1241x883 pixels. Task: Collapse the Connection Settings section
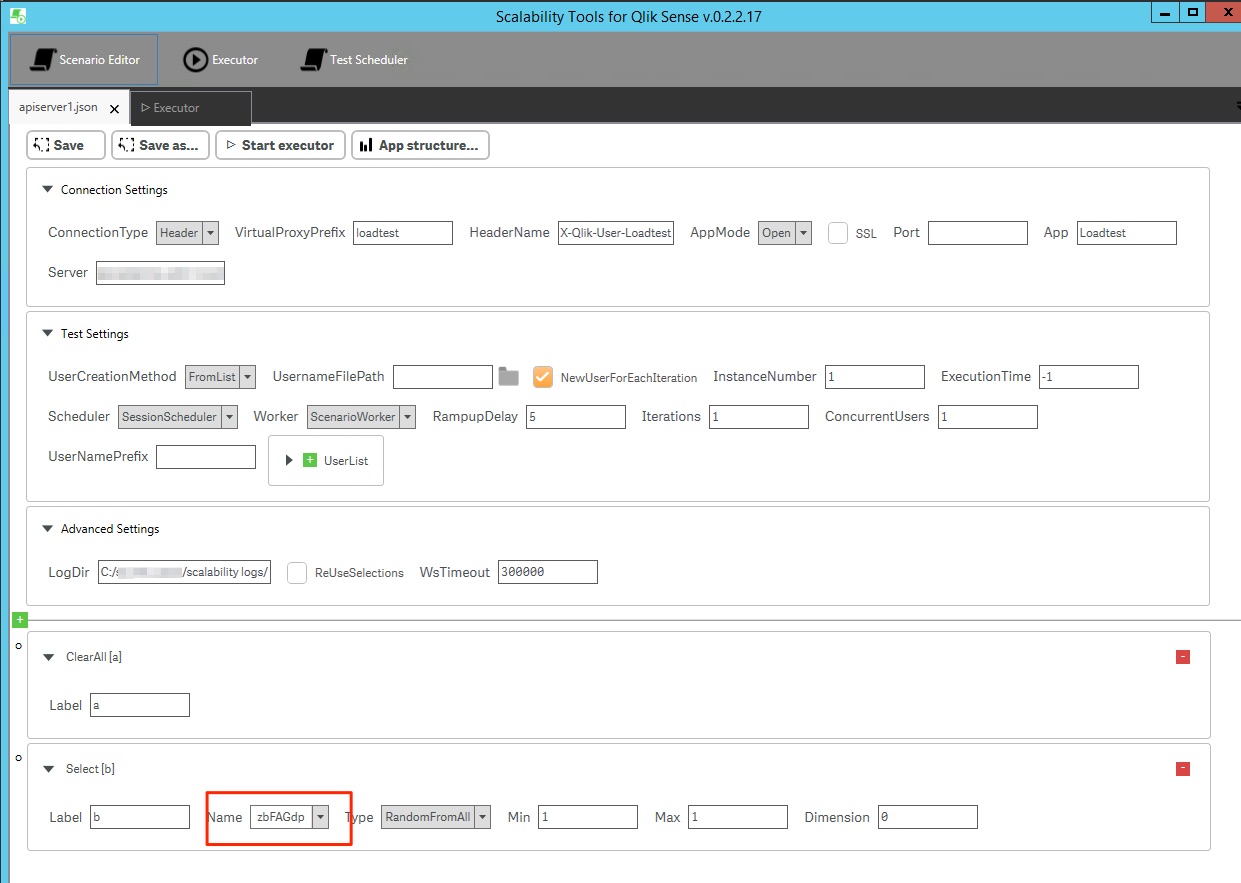pyautogui.click(x=47, y=189)
